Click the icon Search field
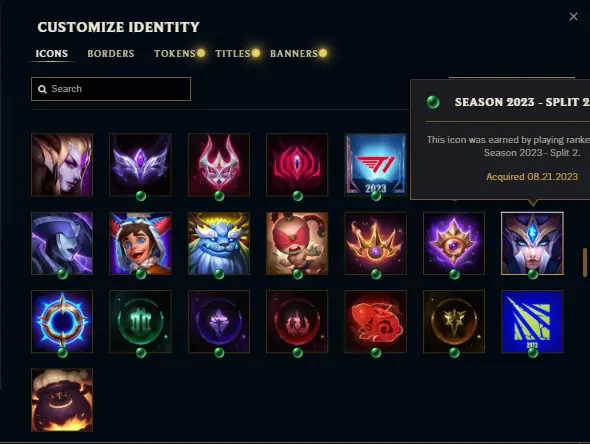Screen dimensions: 590x444 click(x=111, y=89)
